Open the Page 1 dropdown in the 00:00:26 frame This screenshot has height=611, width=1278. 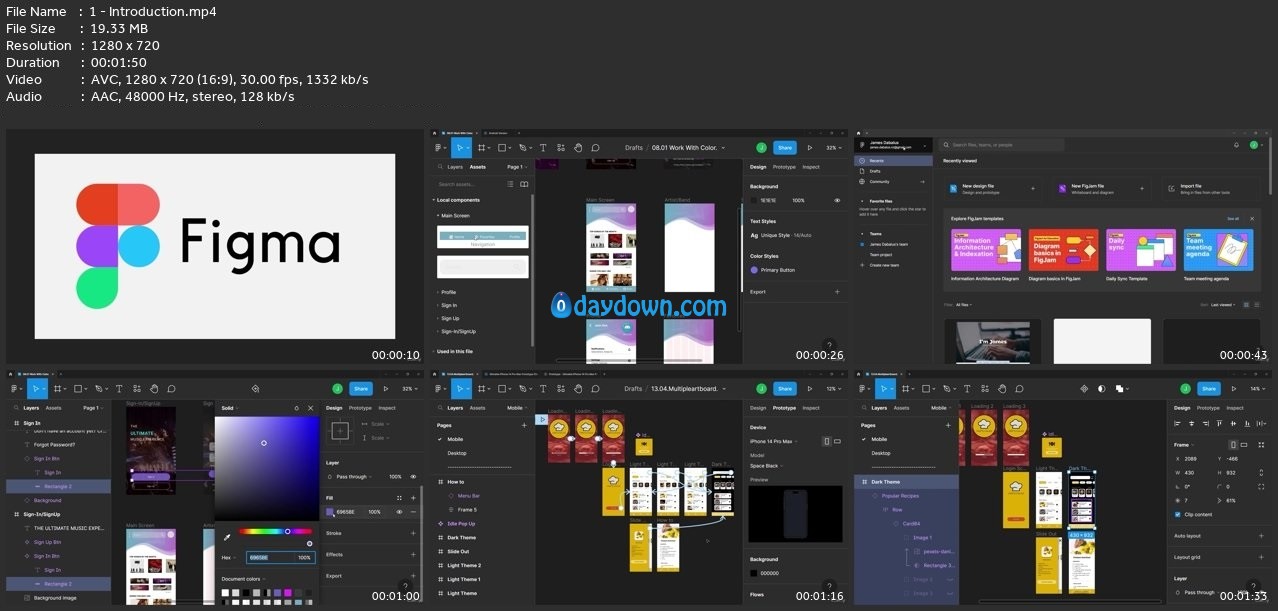tap(515, 167)
